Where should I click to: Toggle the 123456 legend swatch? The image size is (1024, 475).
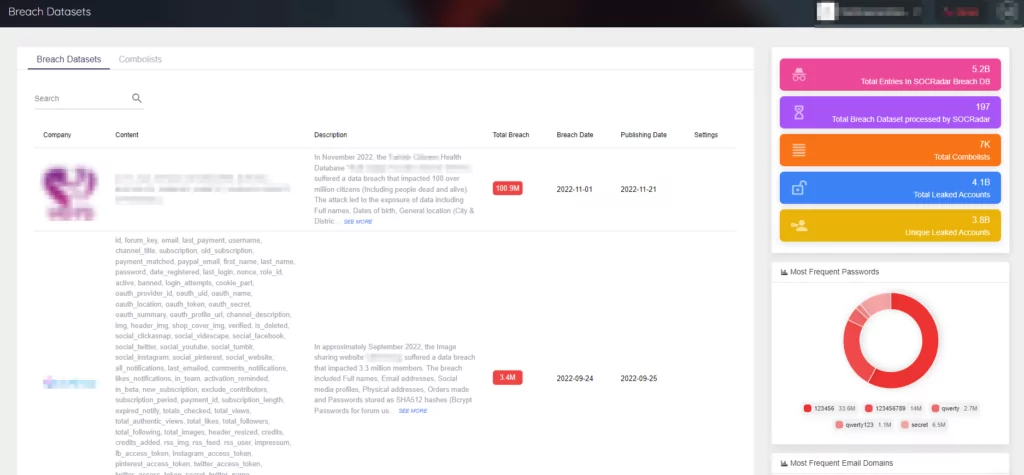tap(808, 408)
